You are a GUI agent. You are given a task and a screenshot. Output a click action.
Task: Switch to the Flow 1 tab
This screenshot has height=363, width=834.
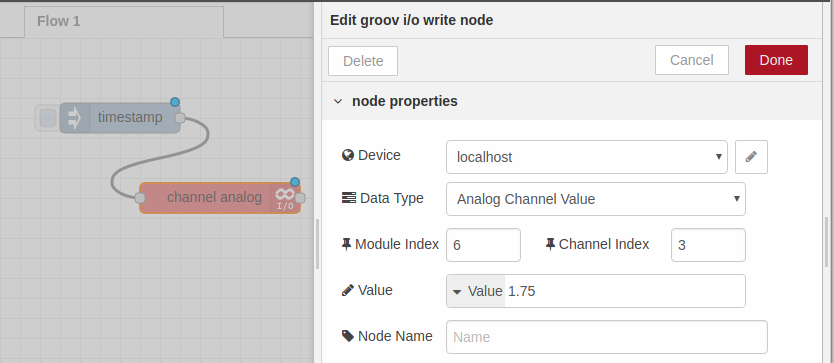(x=124, y=22)
